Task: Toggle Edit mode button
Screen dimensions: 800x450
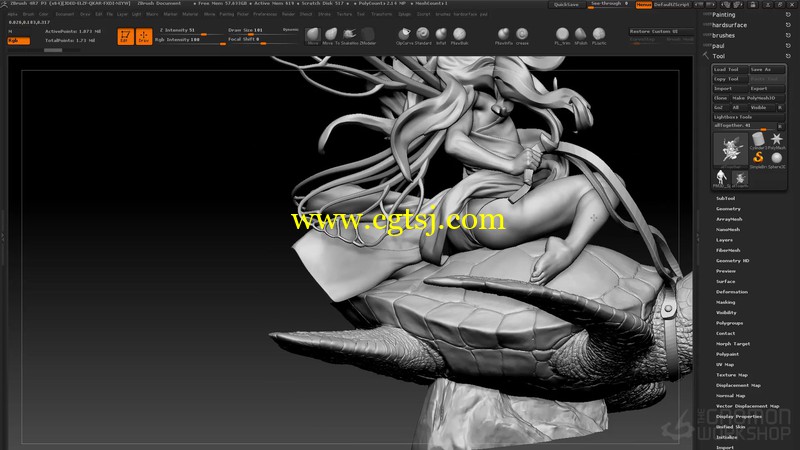Action: pos(126,36)
